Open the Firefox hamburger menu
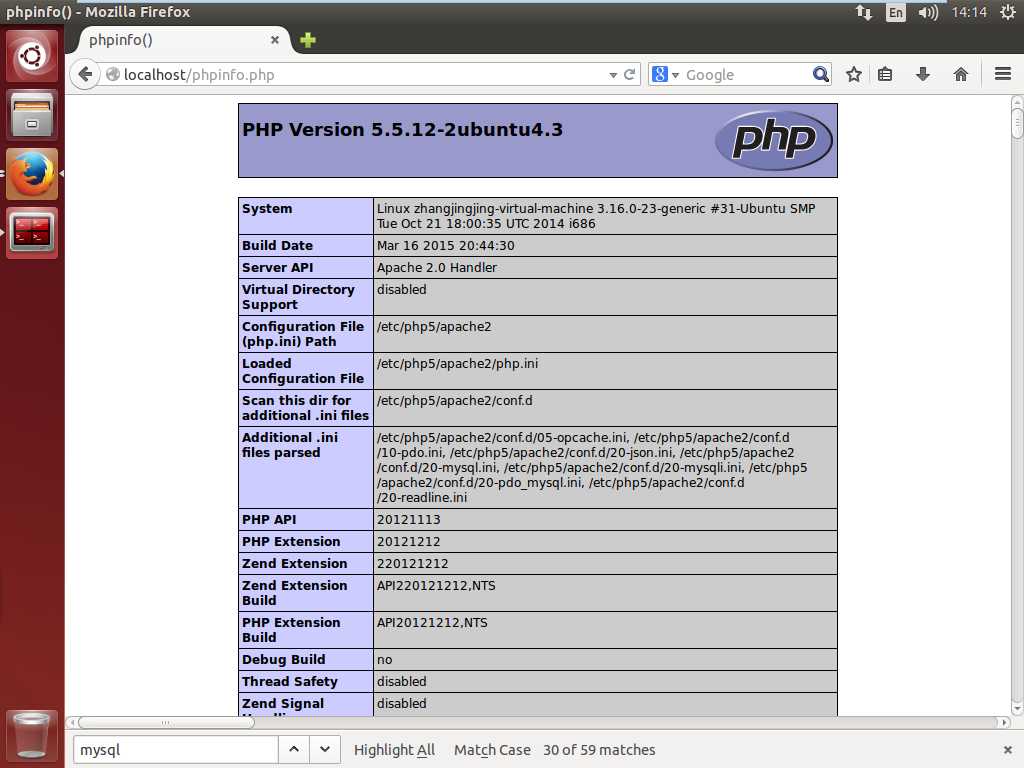 click(1003, 74)
